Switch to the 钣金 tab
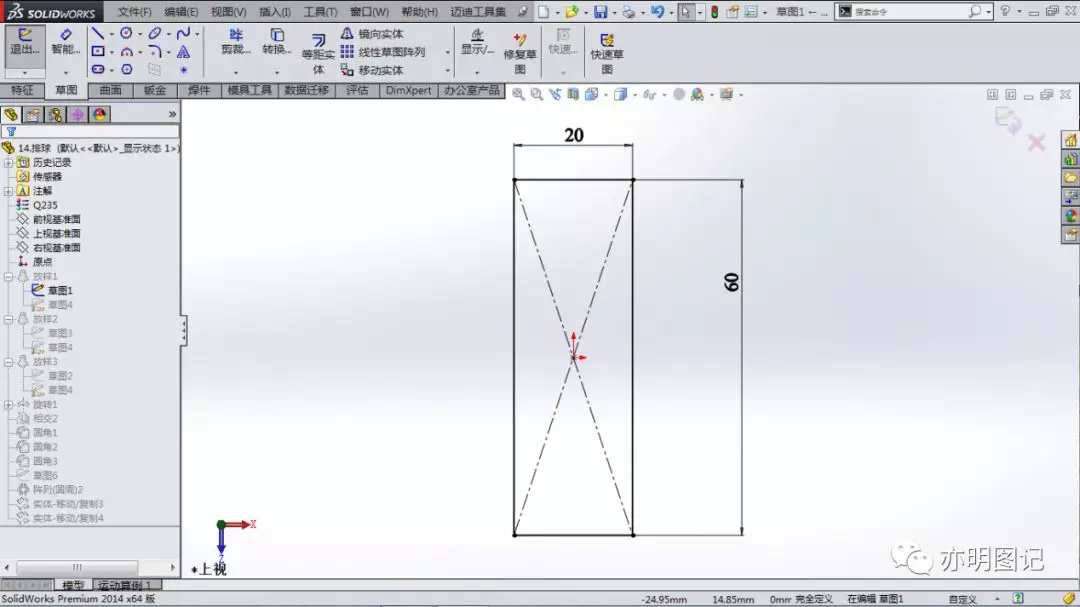The image size is (1080, 607). [x=154, y=90]
